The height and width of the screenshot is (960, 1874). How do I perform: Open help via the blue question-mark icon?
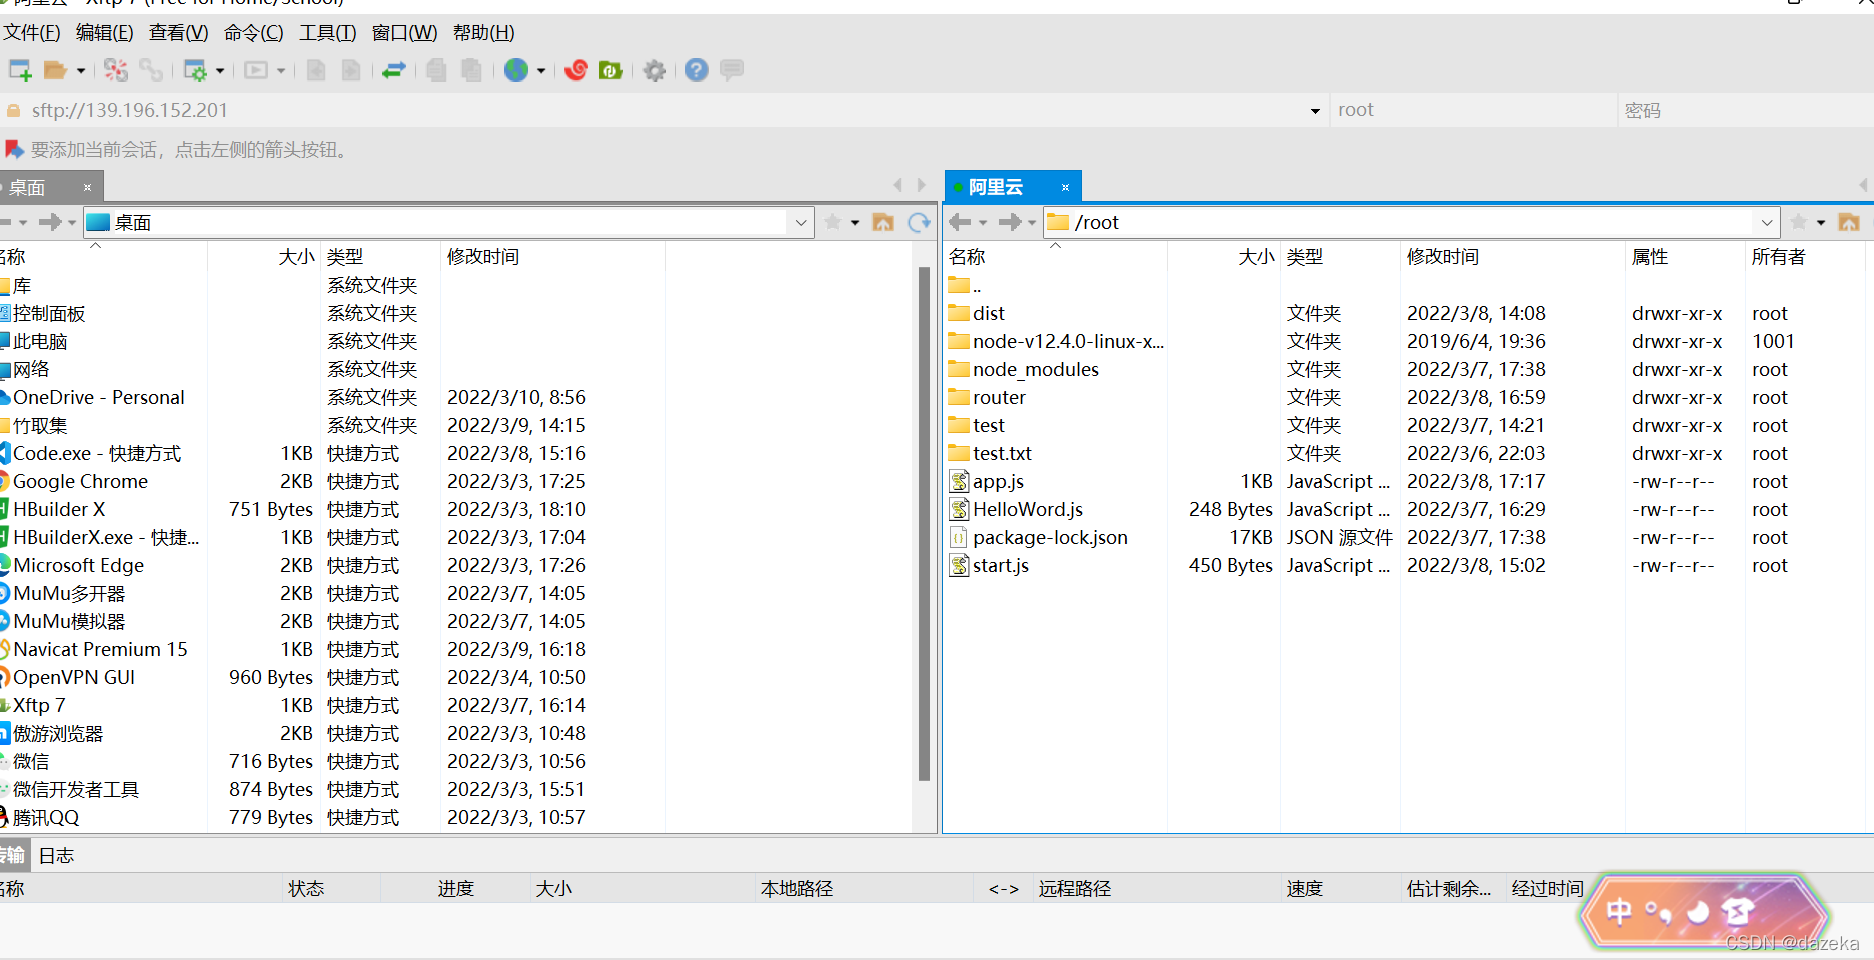pyautogui.click(x=697, y=70)
